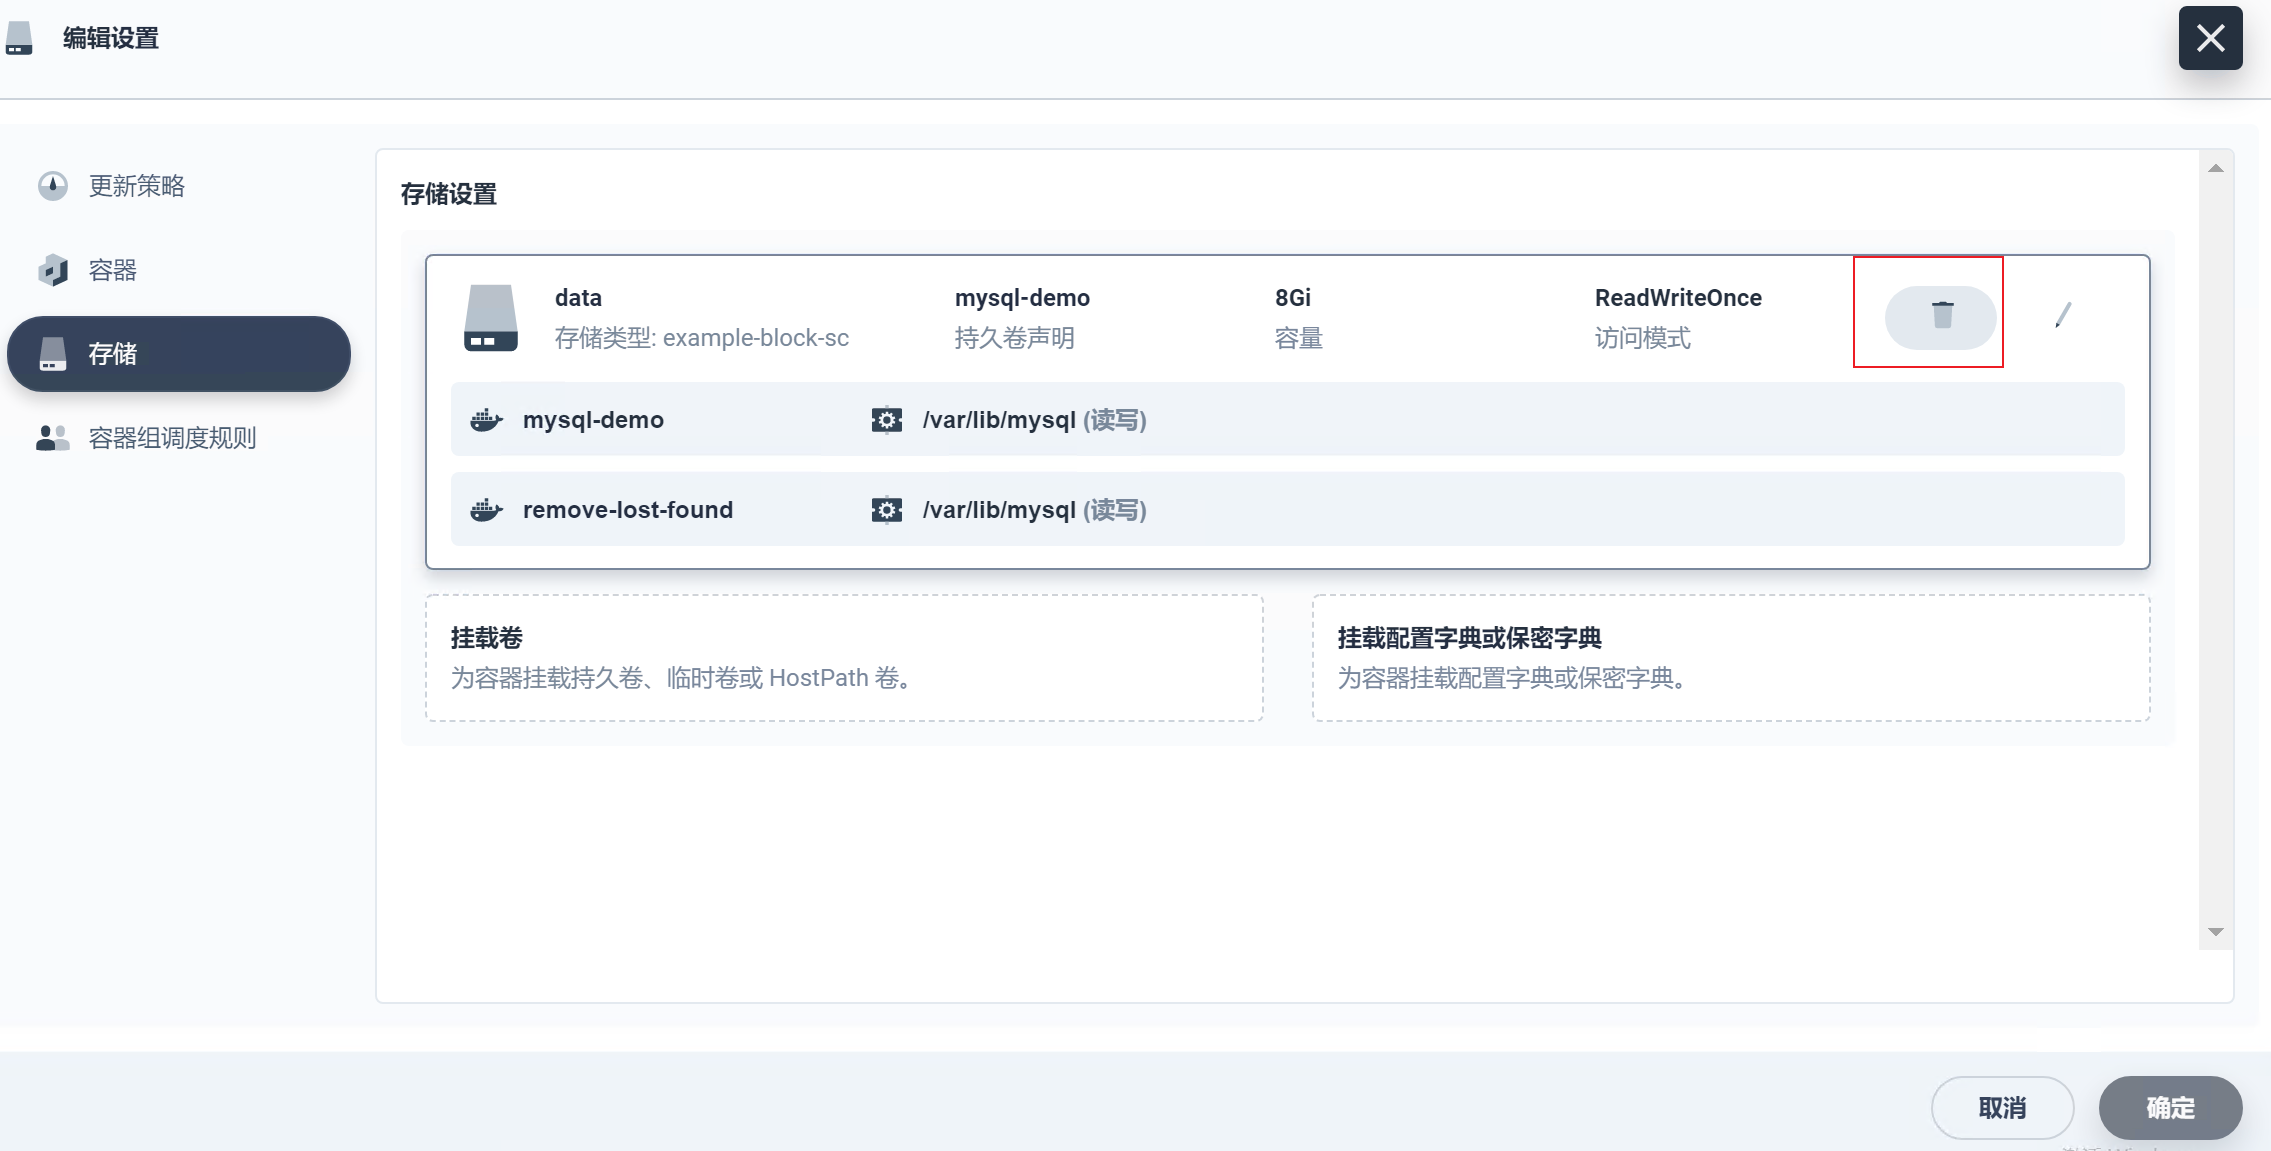Image resolution: width=2271 pixels, height=1151 pixels.
Task: Click the scrollbar down arrow in the storage panel
Action: click(2216, 932)
